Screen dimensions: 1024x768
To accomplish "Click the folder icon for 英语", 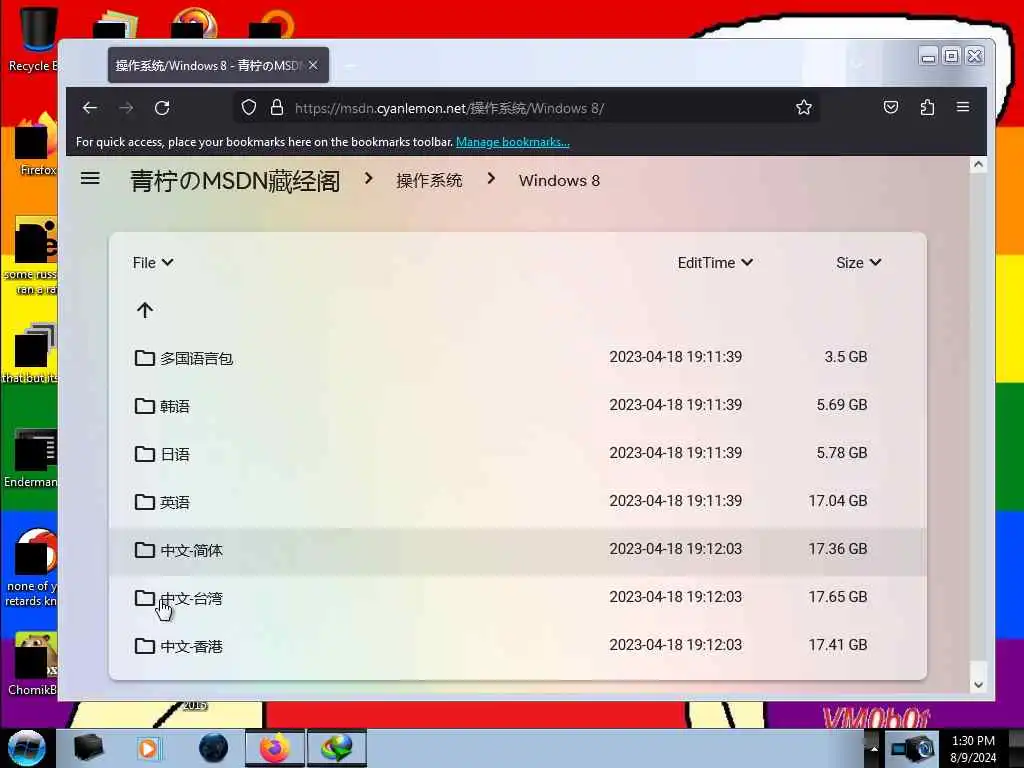I will tap(144, 502).
